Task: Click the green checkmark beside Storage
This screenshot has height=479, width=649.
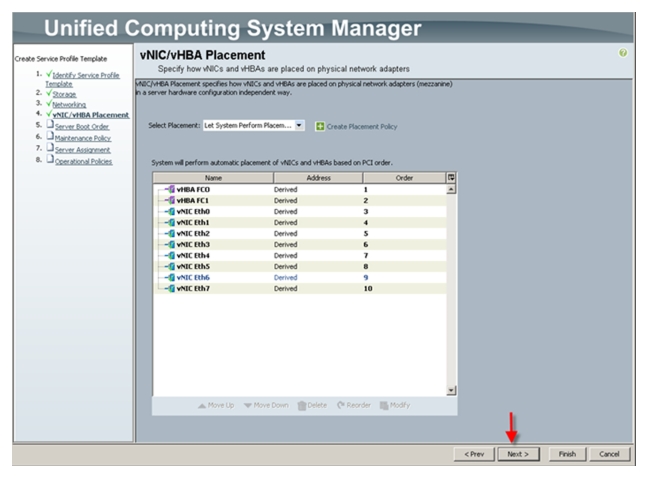Action: (x=49, y=92)
